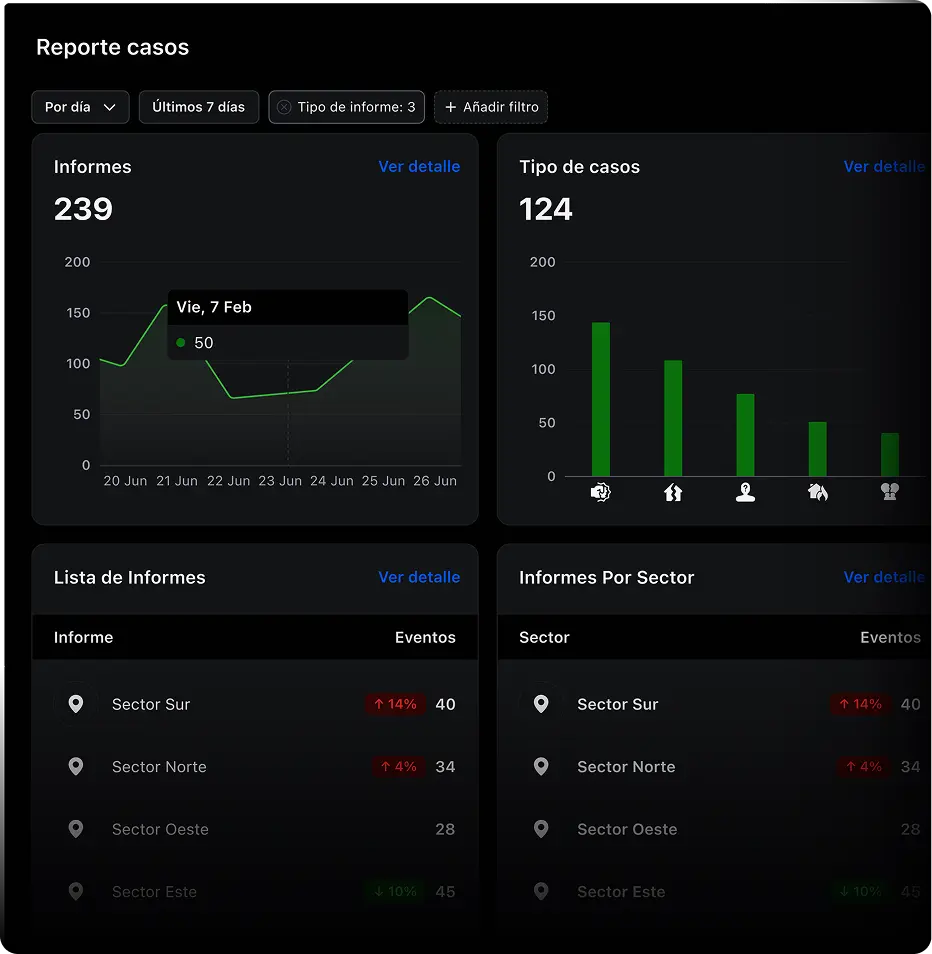Click the house fire icon under the chart
This screenshot has width=932, height=954.
point(817,492)
